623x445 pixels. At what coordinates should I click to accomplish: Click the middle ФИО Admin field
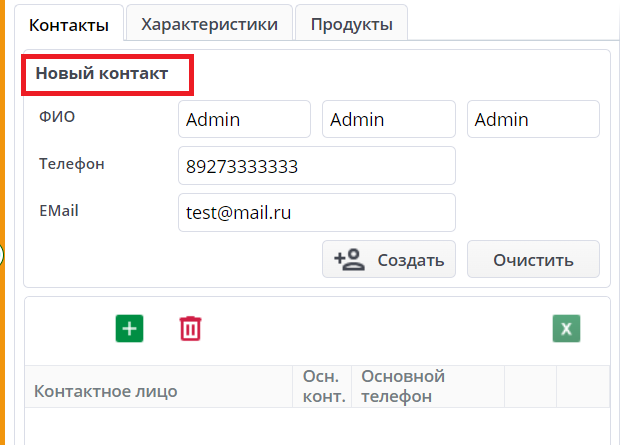tap(388, 120)
